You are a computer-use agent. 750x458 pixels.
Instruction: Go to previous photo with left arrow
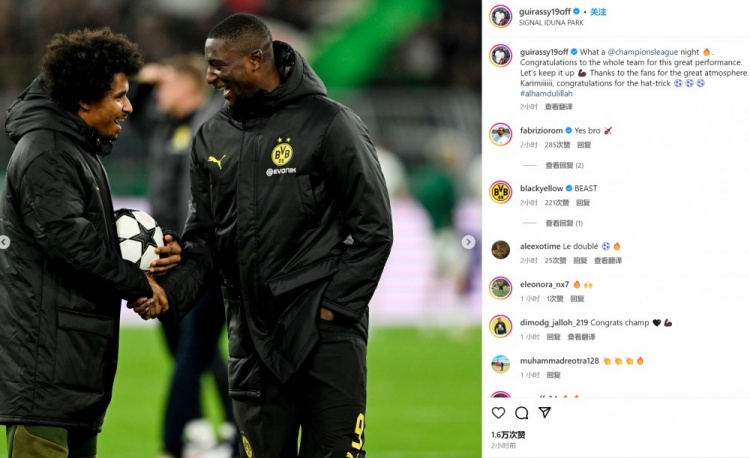coord(4,242)
